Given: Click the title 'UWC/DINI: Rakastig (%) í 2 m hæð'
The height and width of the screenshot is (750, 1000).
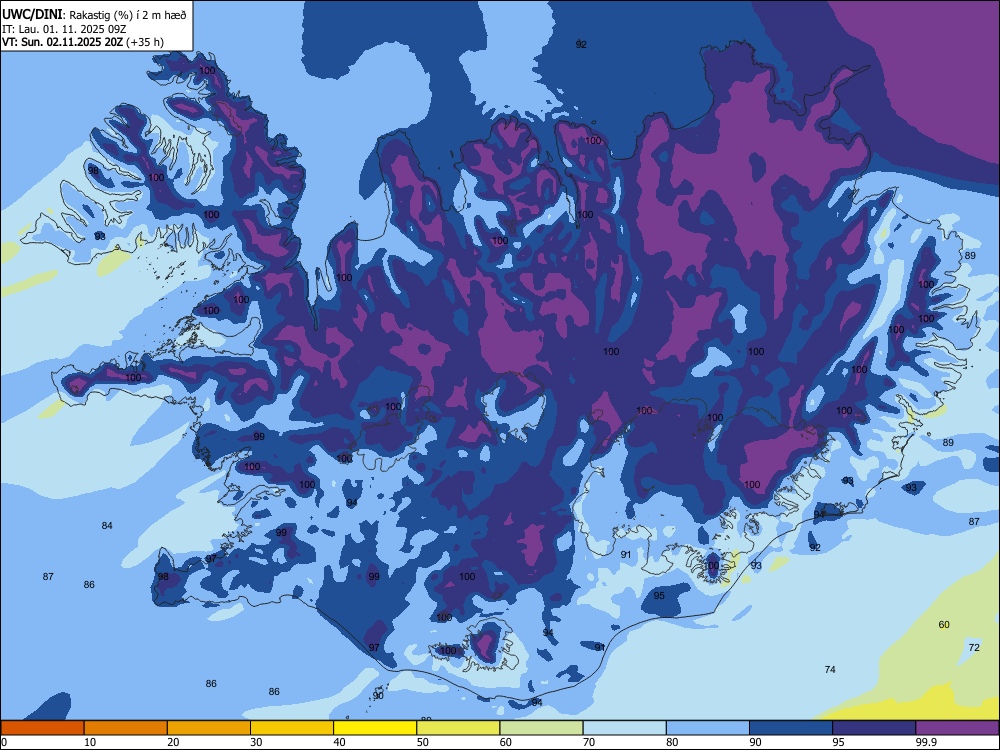Looking at the screenshot, I should point(94,14).
